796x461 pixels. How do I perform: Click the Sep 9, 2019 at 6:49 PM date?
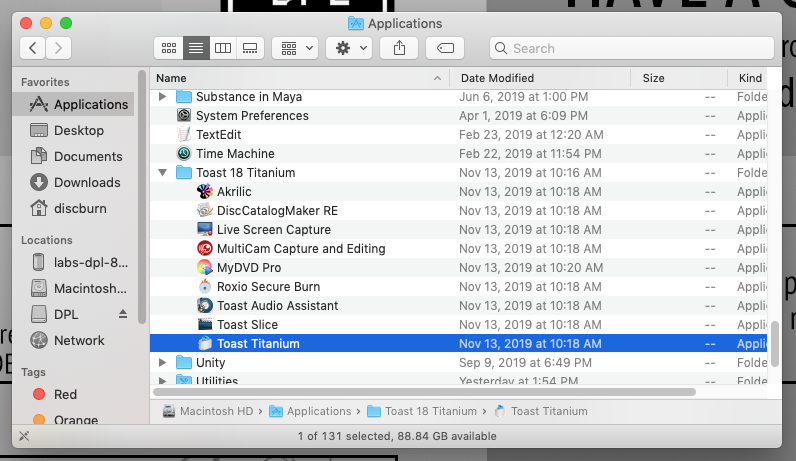(525, 363)
